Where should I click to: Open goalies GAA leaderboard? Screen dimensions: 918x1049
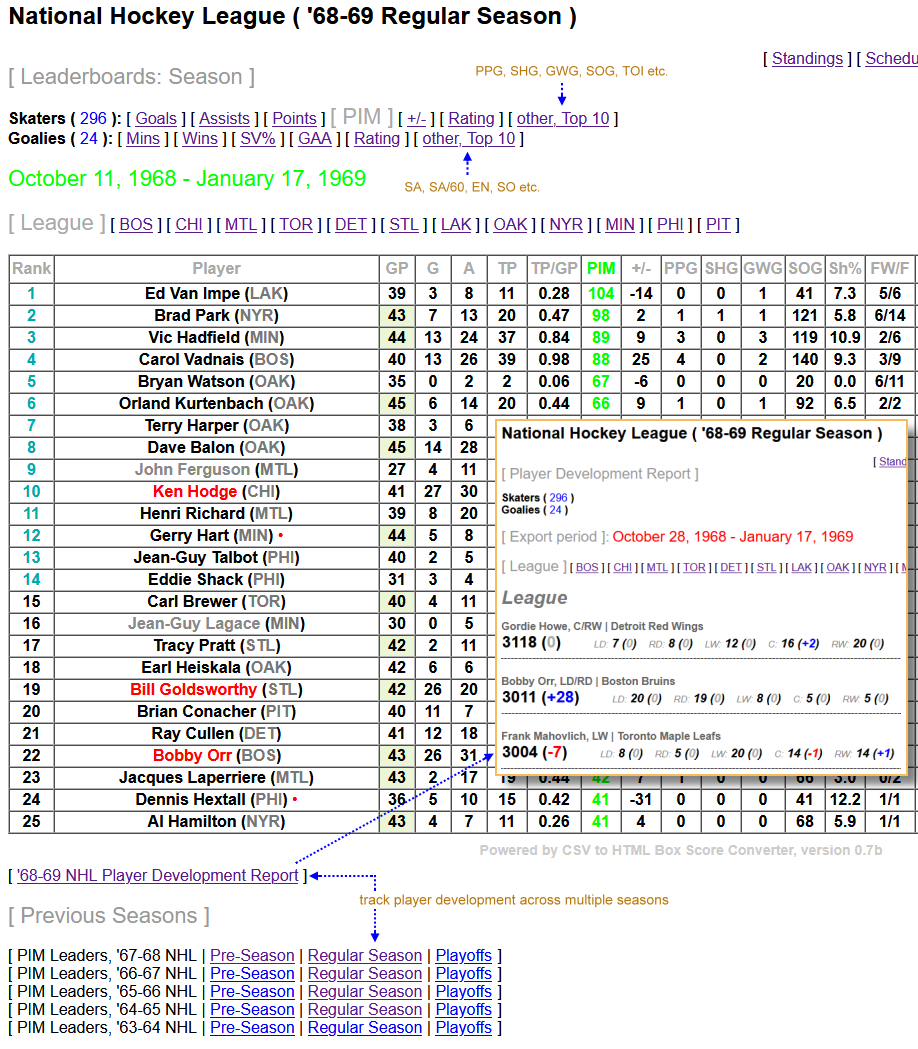[x=315, y=139]
